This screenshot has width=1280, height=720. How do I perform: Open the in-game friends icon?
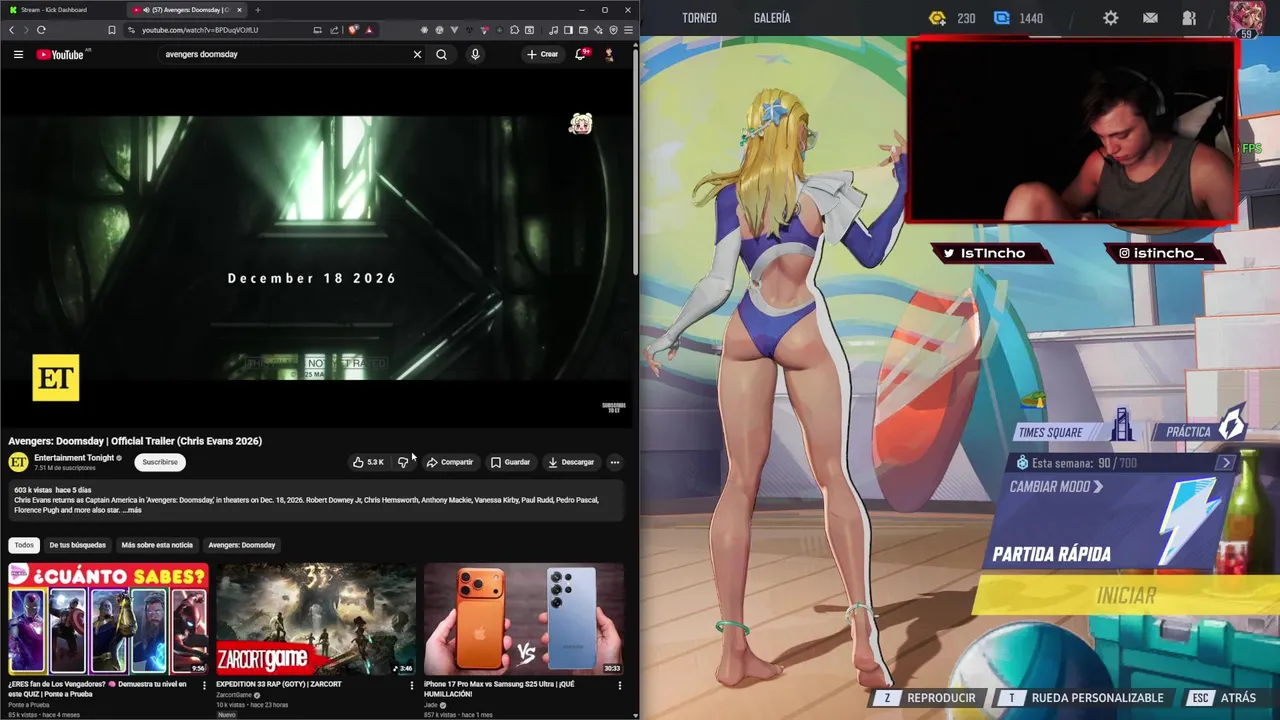(1189, 18)
